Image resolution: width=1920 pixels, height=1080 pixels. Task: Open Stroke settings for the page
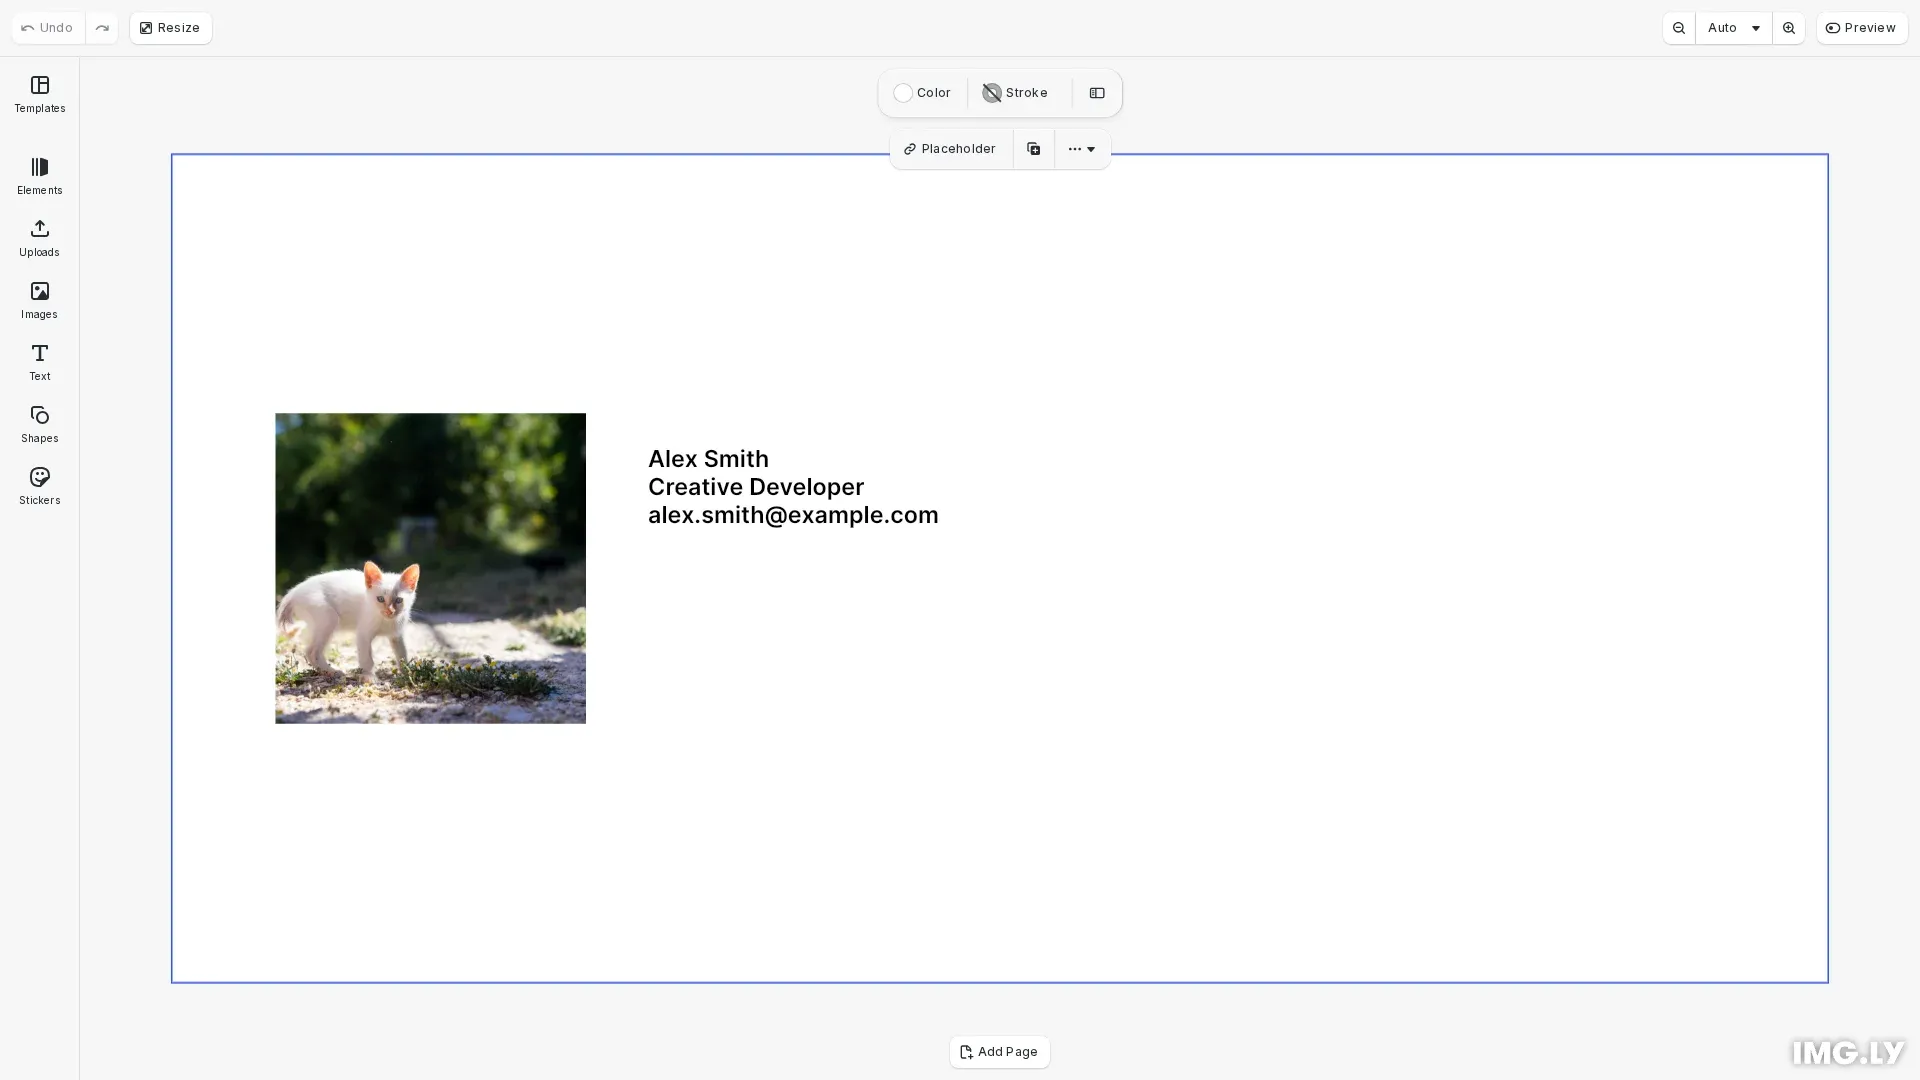coord(1014,92)
